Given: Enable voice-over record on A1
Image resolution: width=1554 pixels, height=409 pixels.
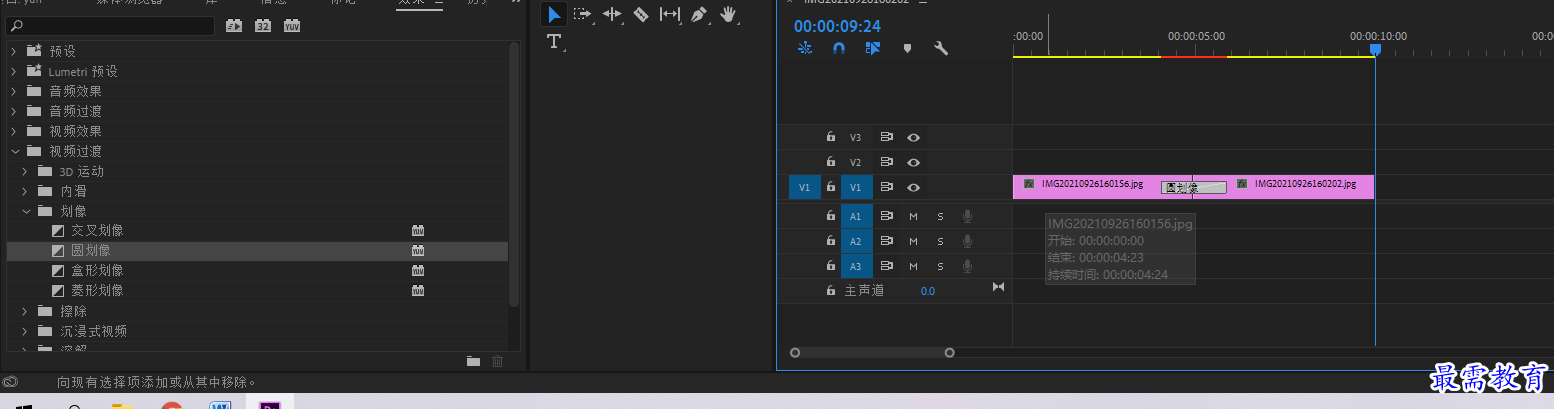Looking at the screenshot, I should (x=968, y=216).
